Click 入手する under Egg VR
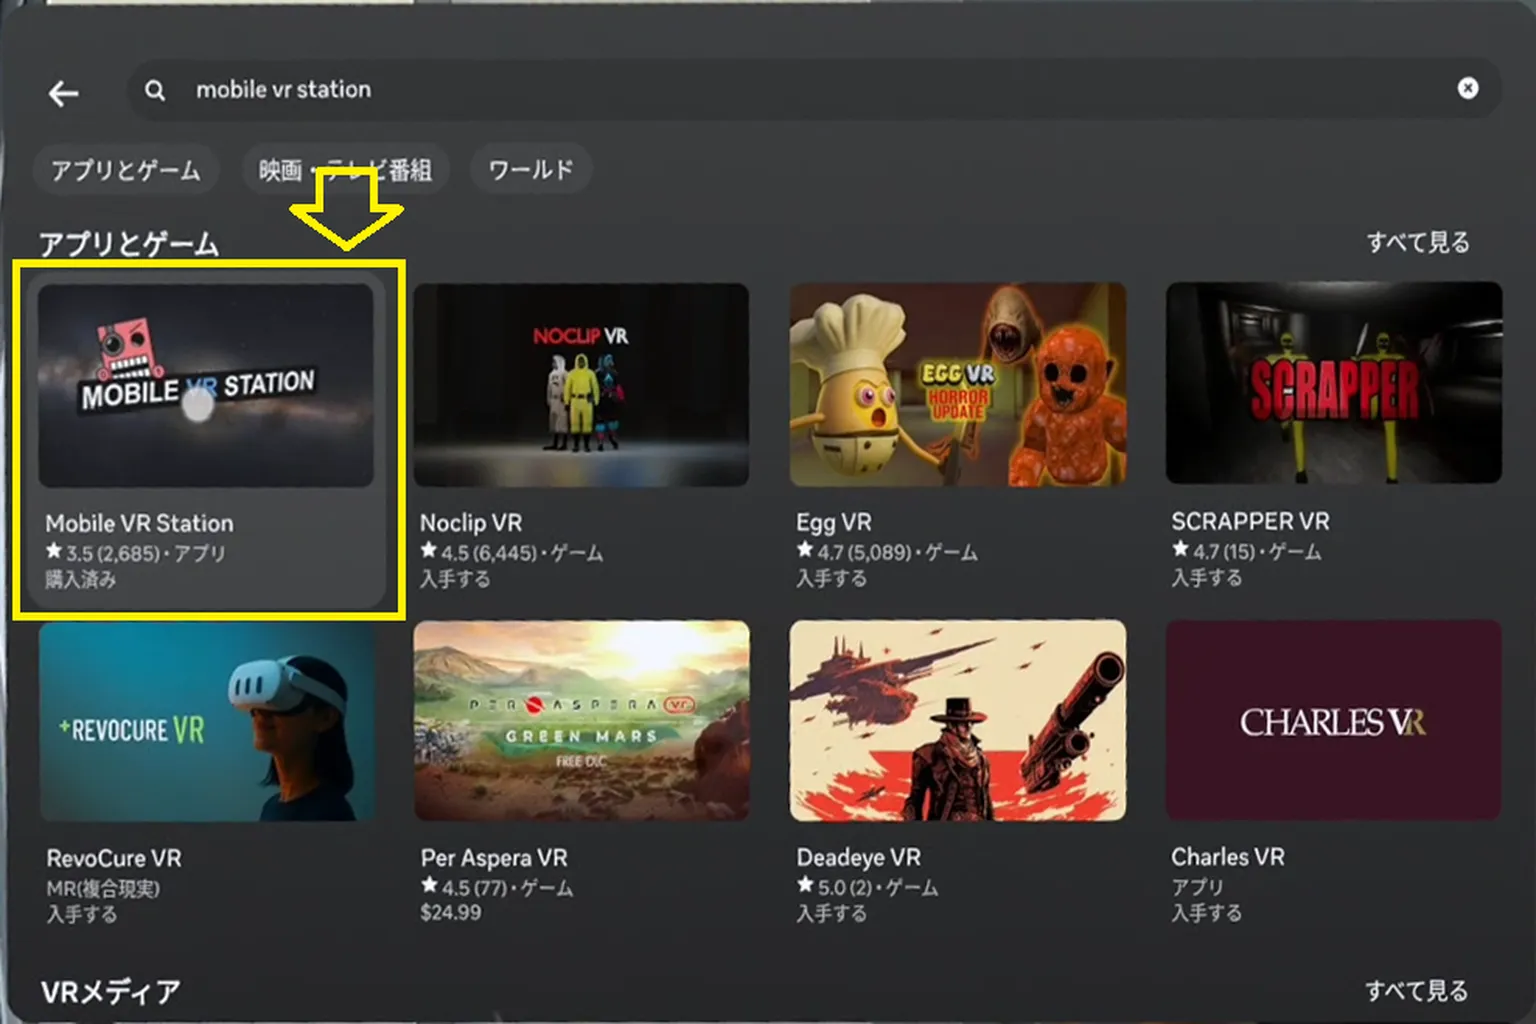This screenshot has width=1536, height=1024. pos(831,578)
